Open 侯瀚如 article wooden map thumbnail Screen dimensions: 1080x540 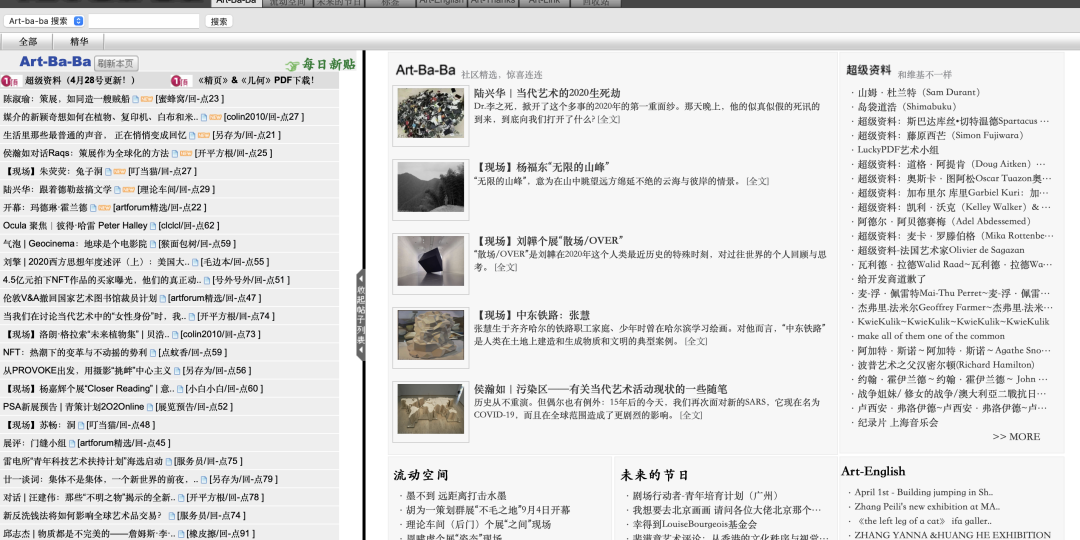[430, 410]
